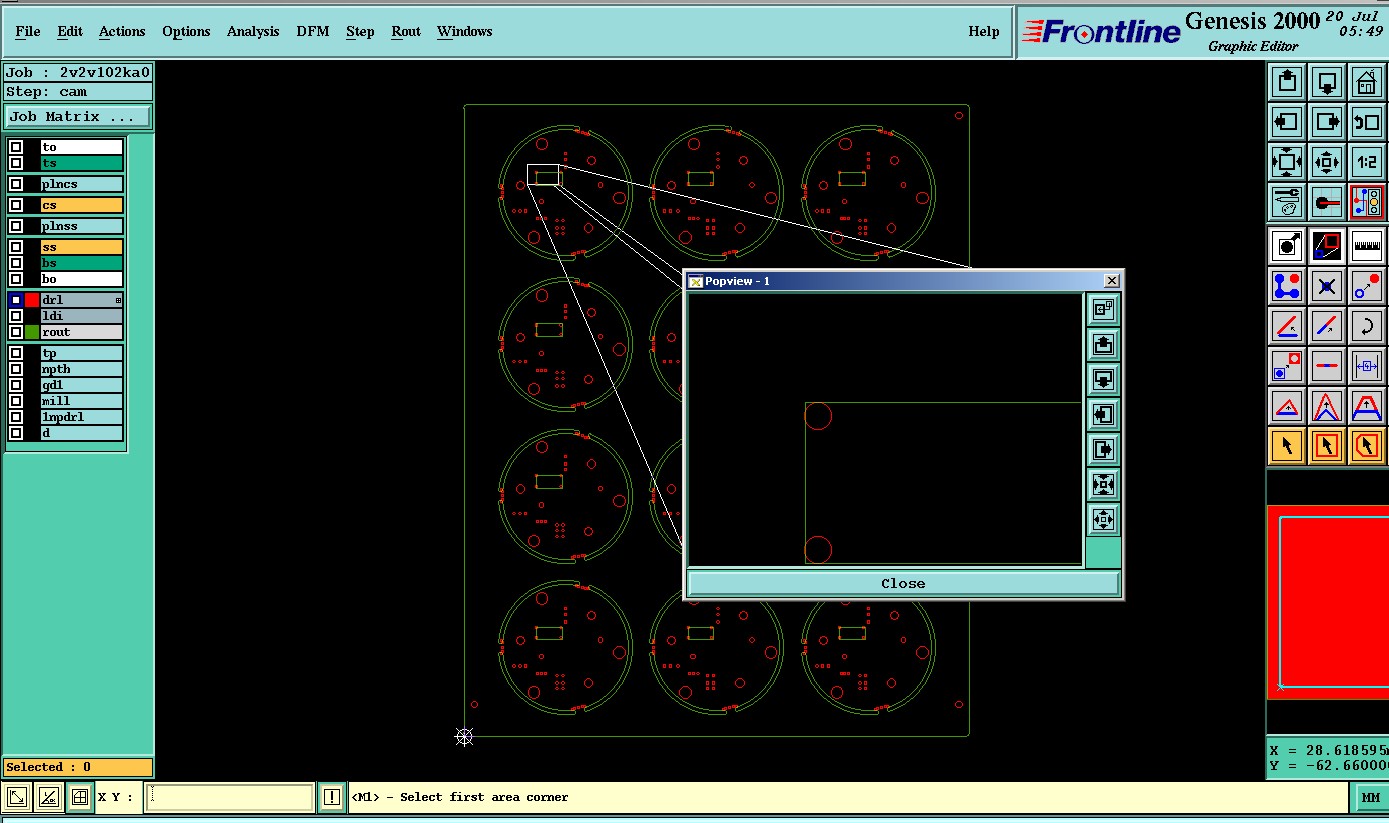Click the red color swatch beside drl
The width and height of the screenshot is (1389, 823).
coord(32,300)
